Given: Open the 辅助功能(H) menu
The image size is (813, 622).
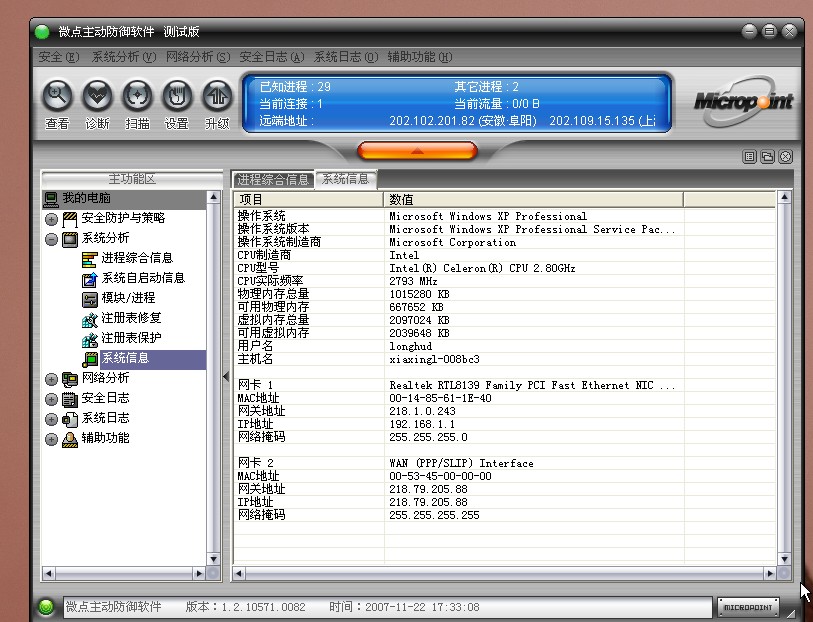Looking at the screenshot, I should pyautogui.click(x=420, y=57).
